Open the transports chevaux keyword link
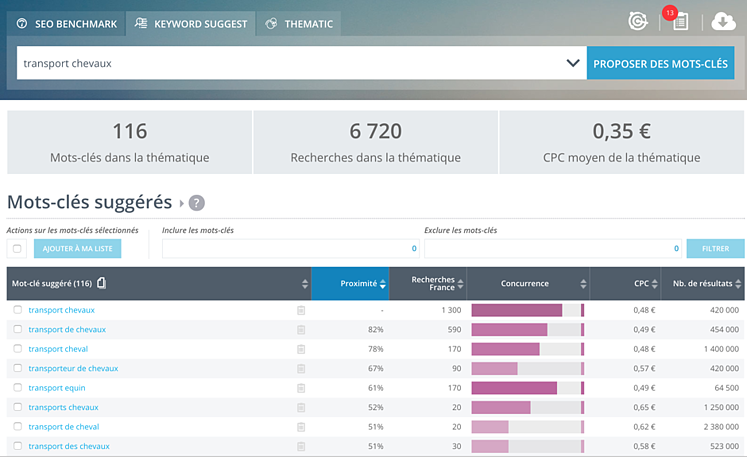The width and height of the screenshot is (747, 457). [63, 407]
